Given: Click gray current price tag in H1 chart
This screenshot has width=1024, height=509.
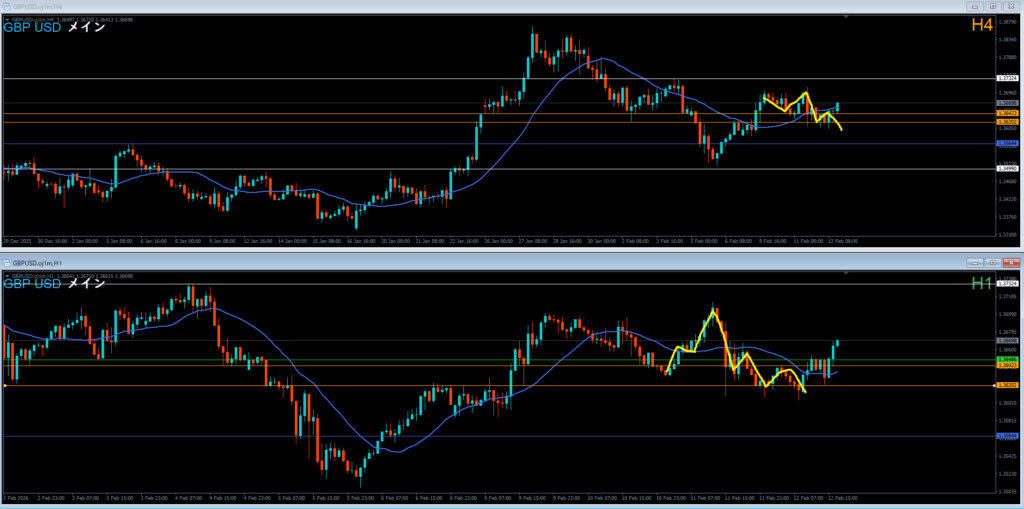Looking at the screenshot, I should pyautogui.click(x=1006, y=341).
